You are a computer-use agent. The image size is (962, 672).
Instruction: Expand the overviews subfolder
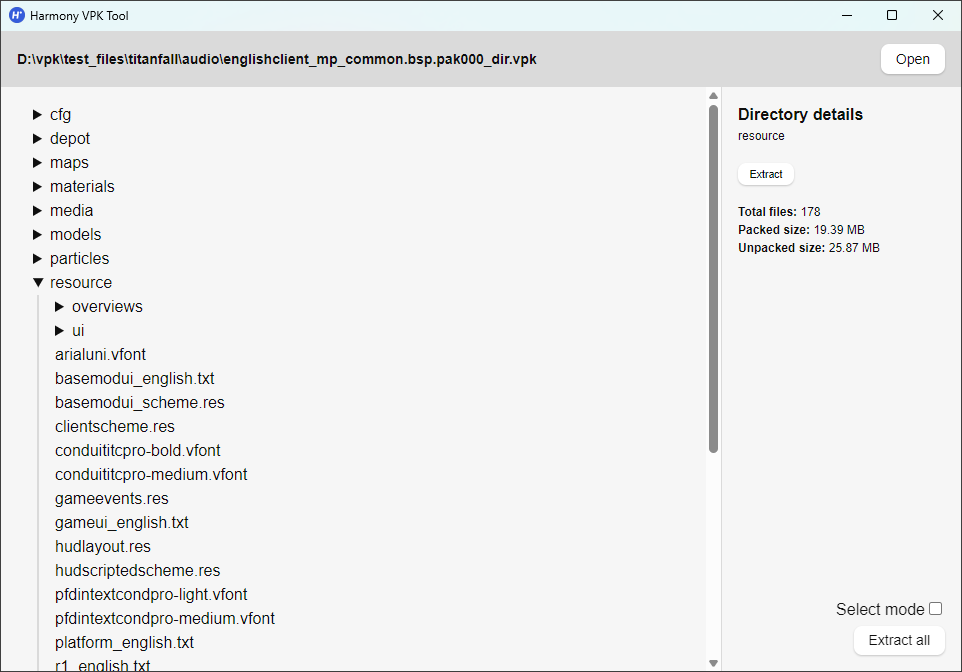coord(60,307)
